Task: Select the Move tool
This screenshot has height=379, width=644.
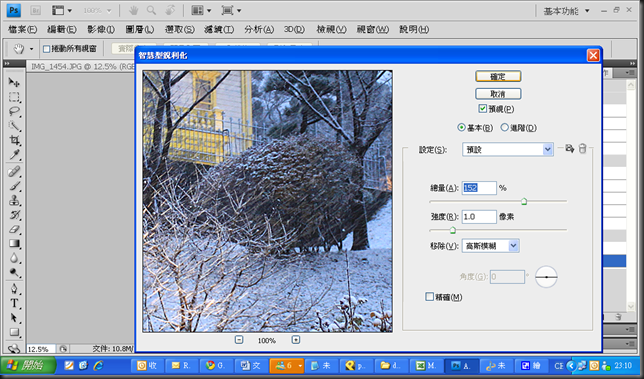Action: 14,82
